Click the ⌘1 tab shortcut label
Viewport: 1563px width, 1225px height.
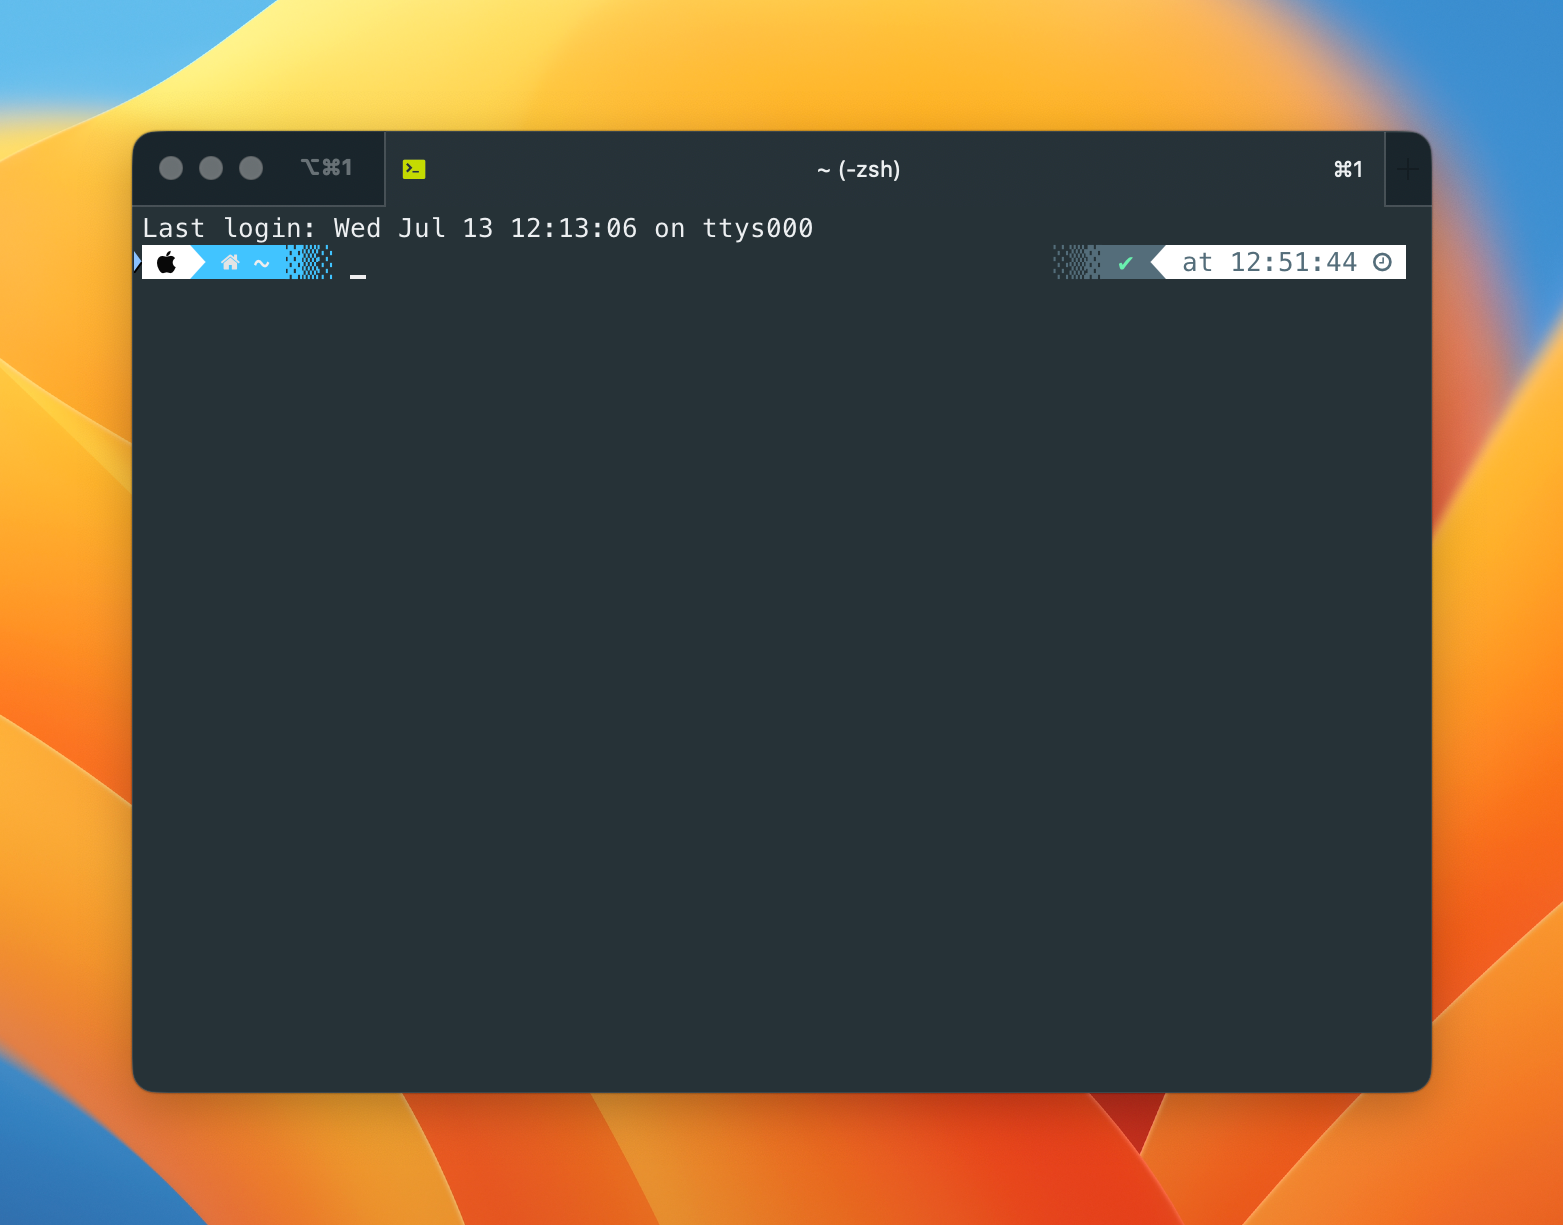coord(1348,169)
